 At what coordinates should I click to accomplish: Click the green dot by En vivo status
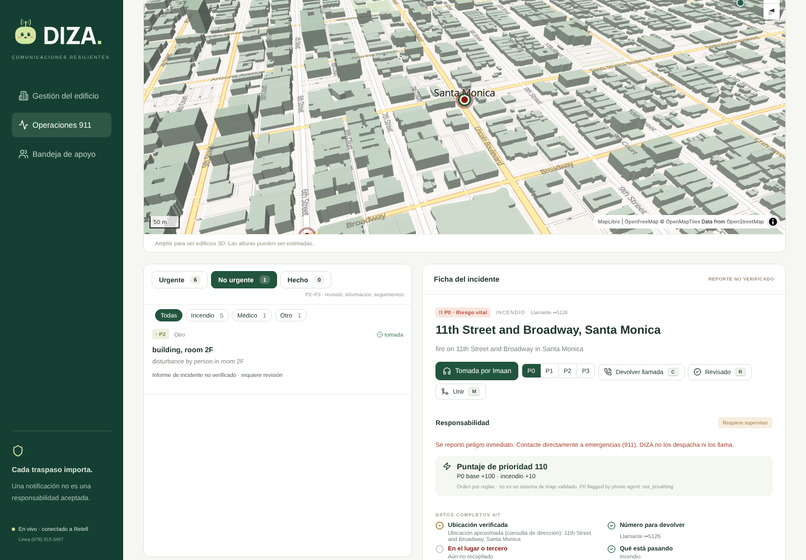click(13, 529)
